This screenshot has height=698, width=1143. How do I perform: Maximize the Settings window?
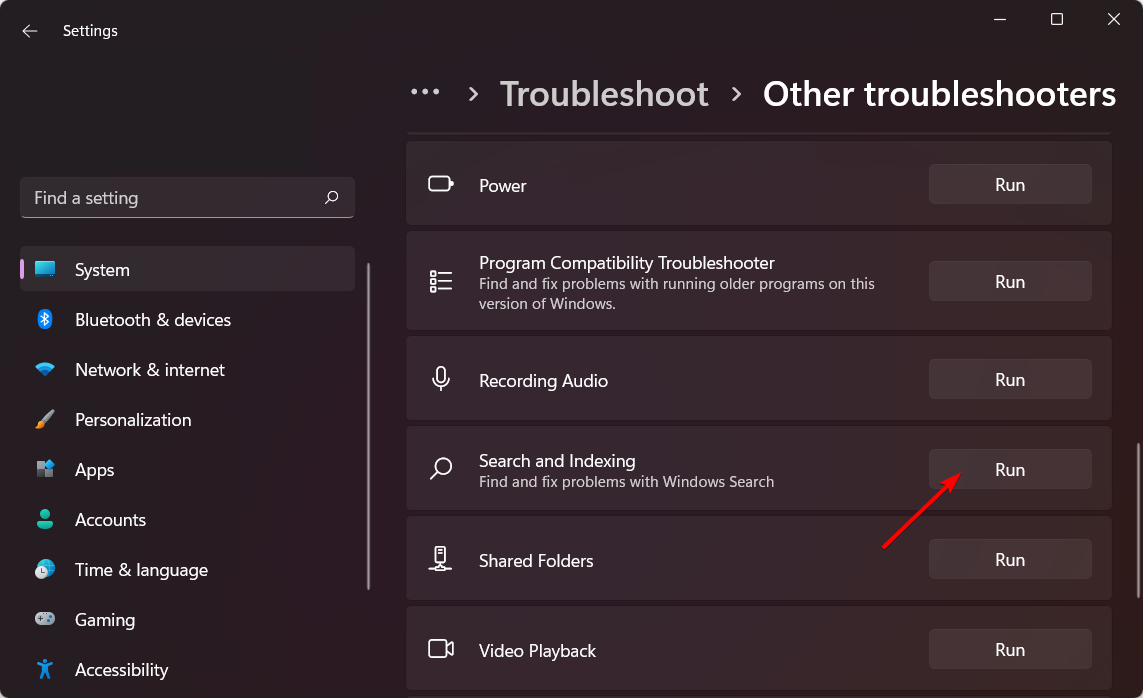[x=1057, y=20]
